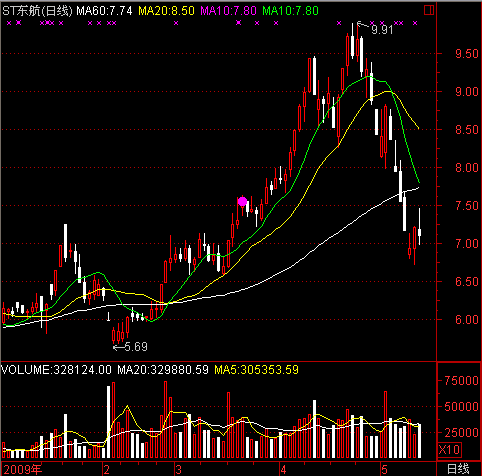Screen dimensions: 482x476
Task: Click the yellow MA20:8.50 indicator label
Action: (x=166, y=11)
